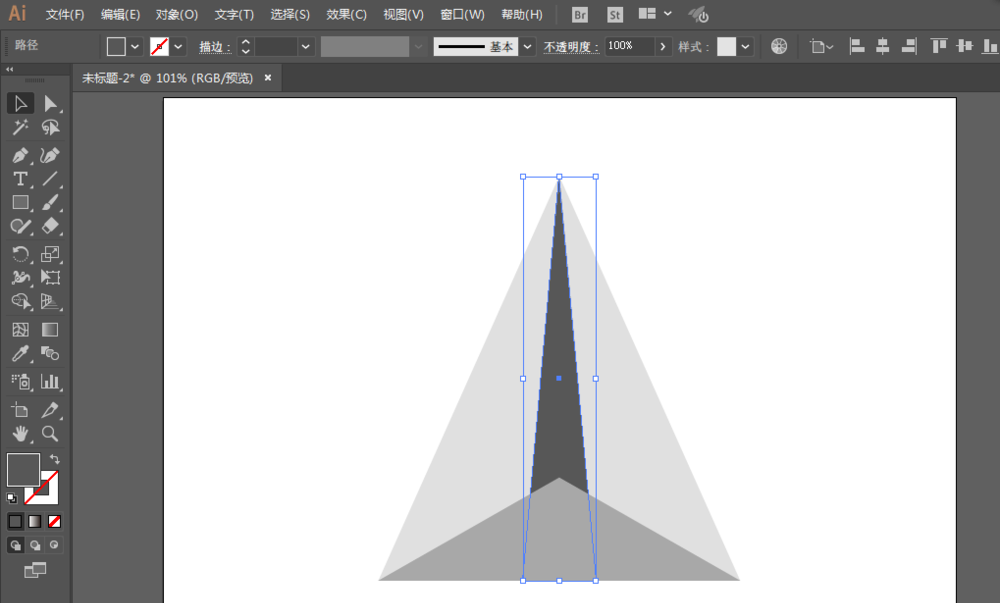Pick the Pen tool
Screen dimensions: 1000x603
(x=20, y=155)
